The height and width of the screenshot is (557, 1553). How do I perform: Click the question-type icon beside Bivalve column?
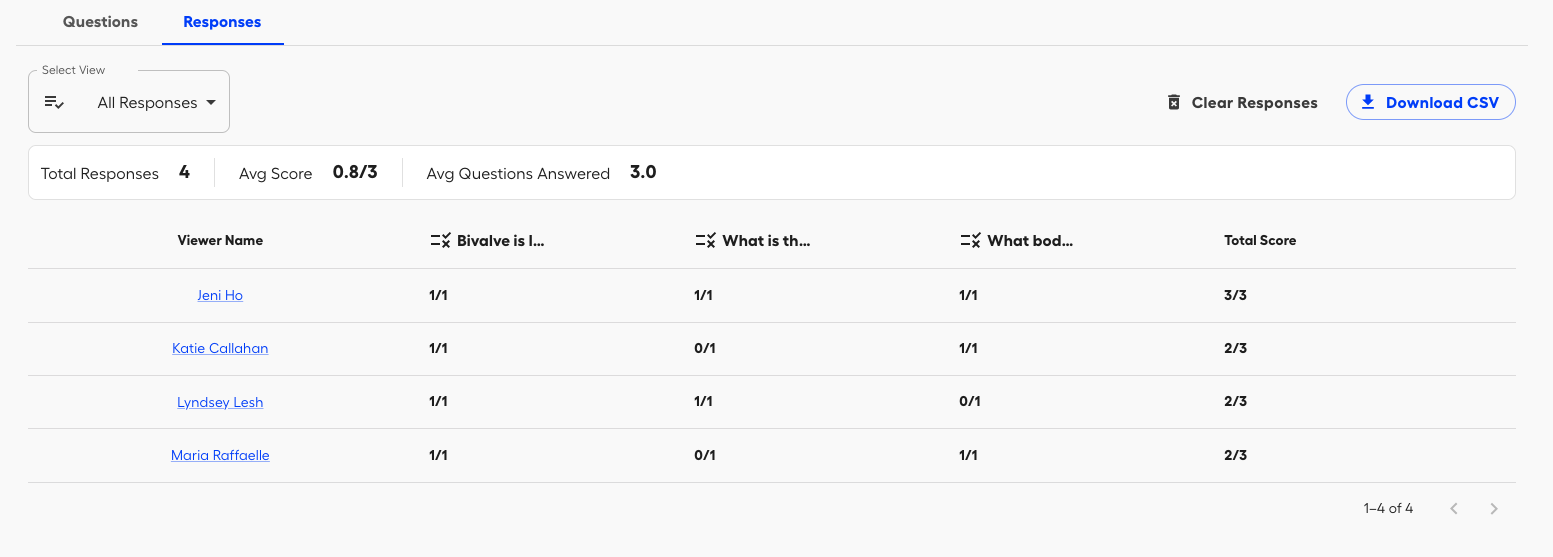(440, 241)
